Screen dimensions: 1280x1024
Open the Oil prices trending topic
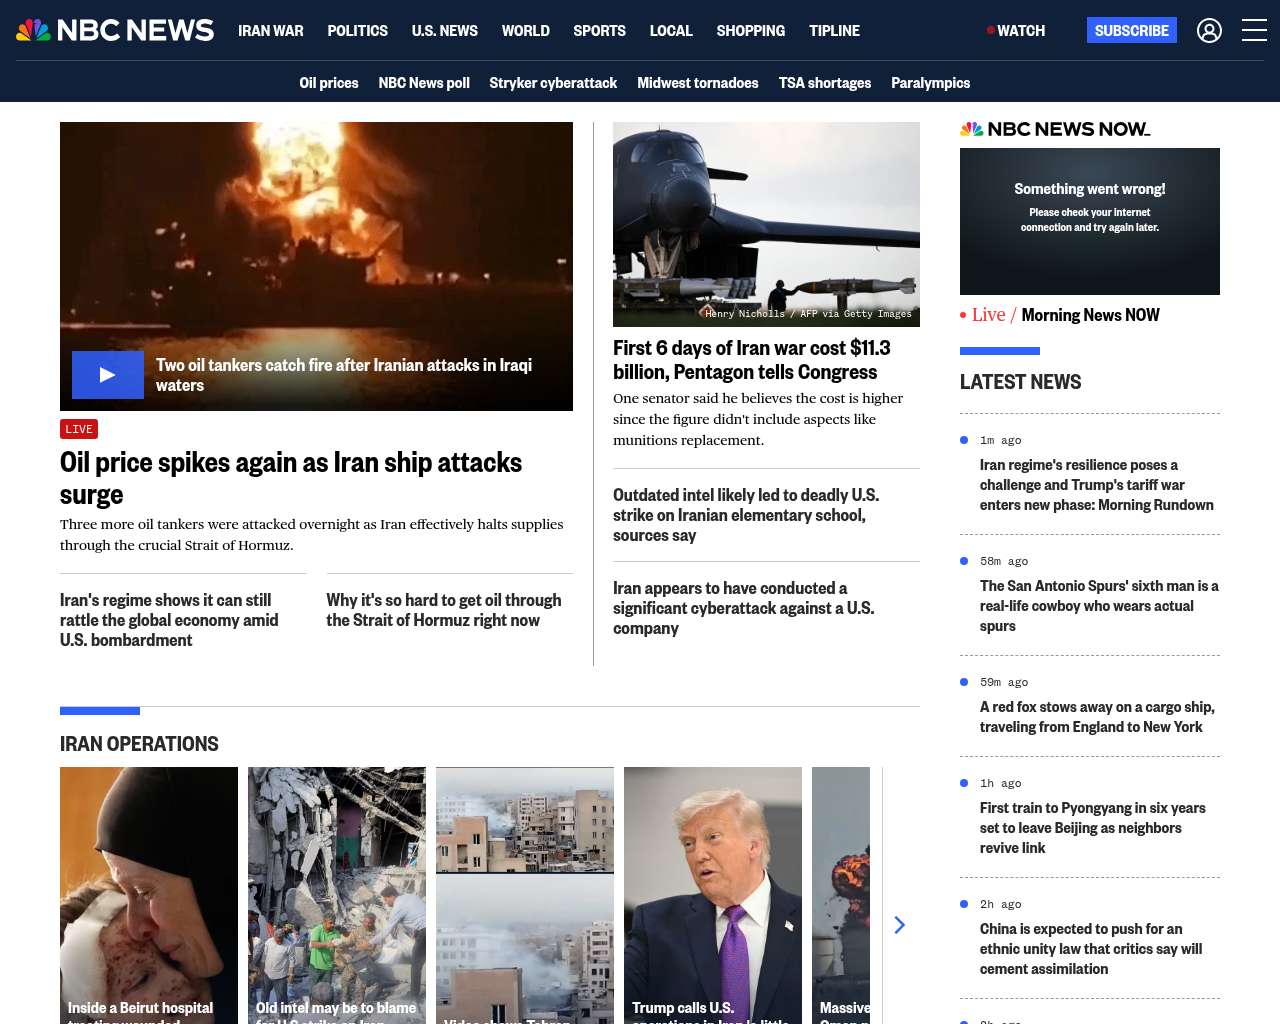[329, 83]
